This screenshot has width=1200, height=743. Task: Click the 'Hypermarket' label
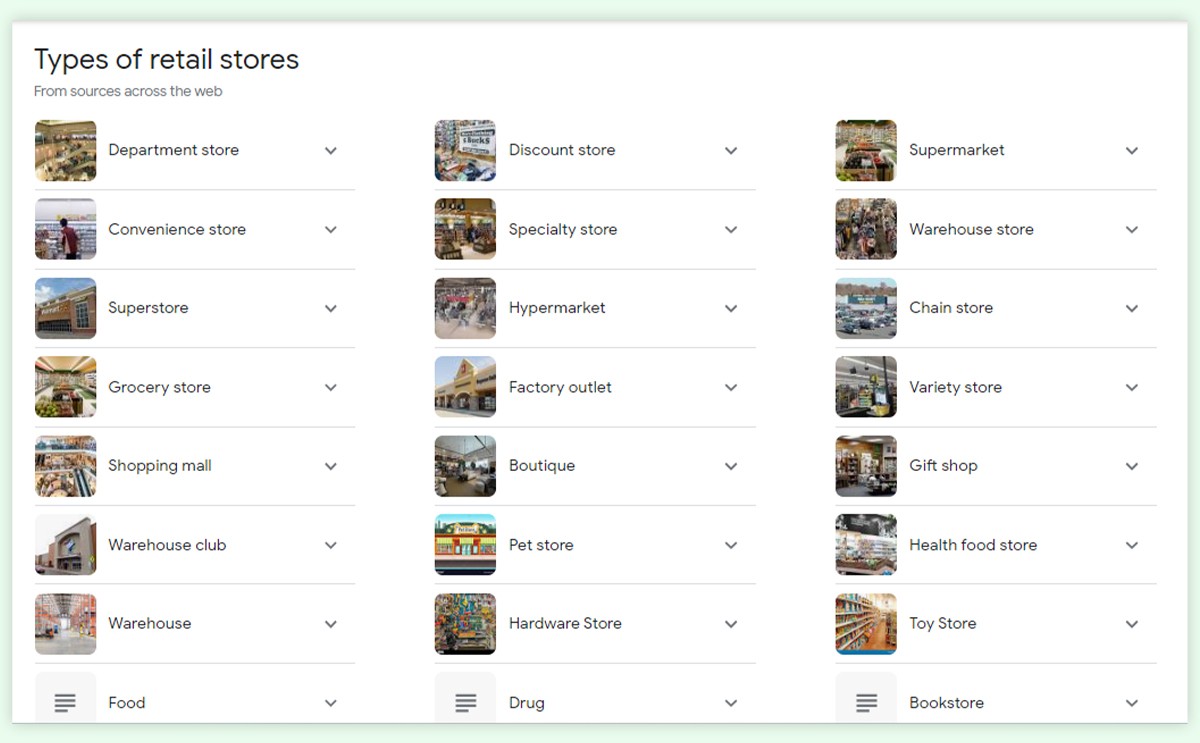557,308
